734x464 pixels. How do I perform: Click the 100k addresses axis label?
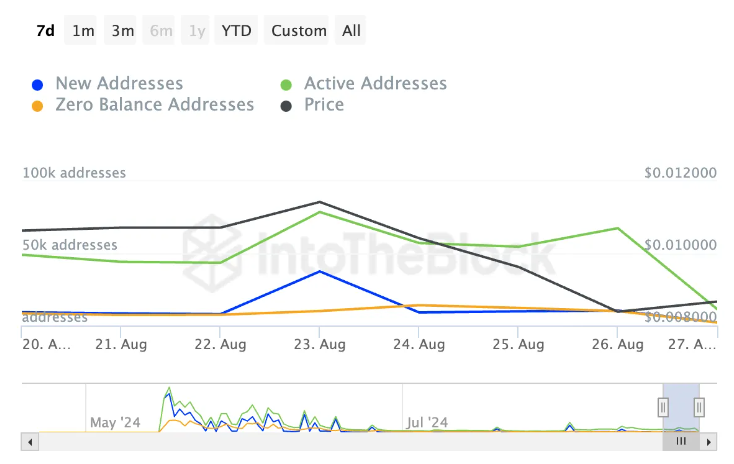click(74, 173)
